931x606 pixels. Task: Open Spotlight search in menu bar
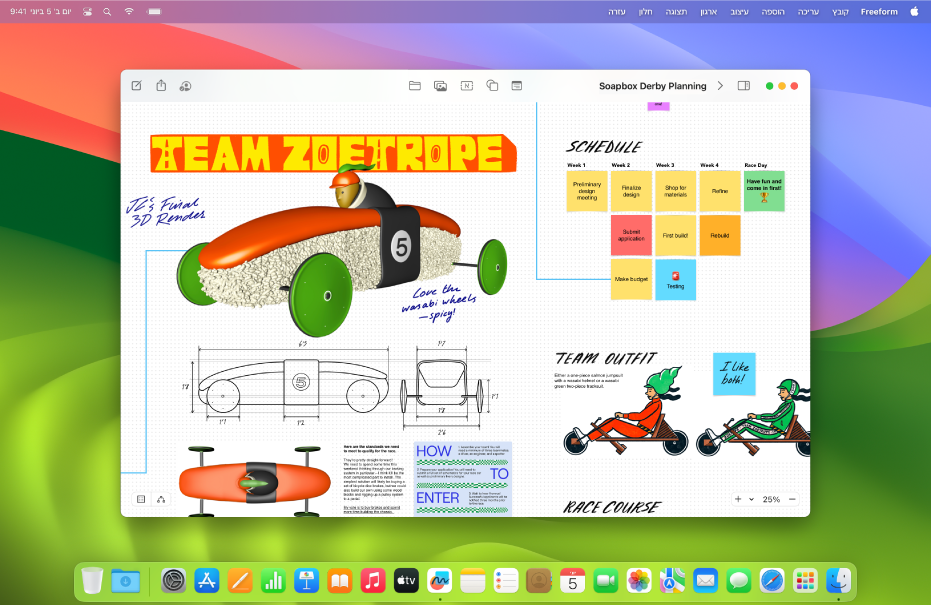pyautogui.click(x=107, y=11)
